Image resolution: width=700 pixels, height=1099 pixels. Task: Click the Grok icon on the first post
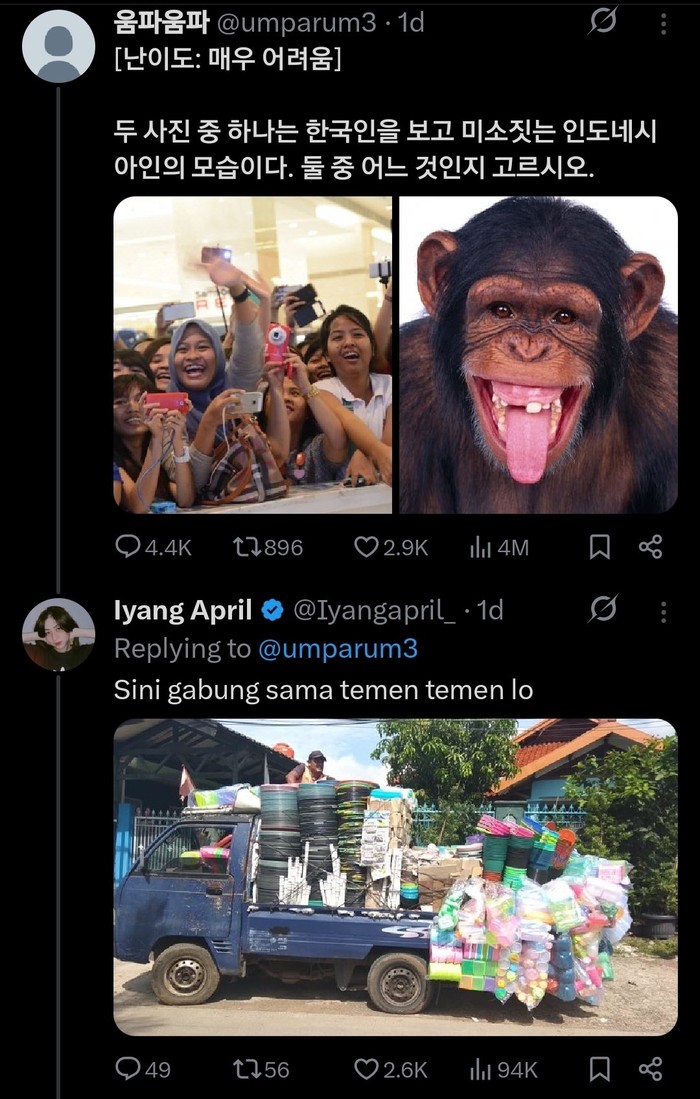[603, 22]
